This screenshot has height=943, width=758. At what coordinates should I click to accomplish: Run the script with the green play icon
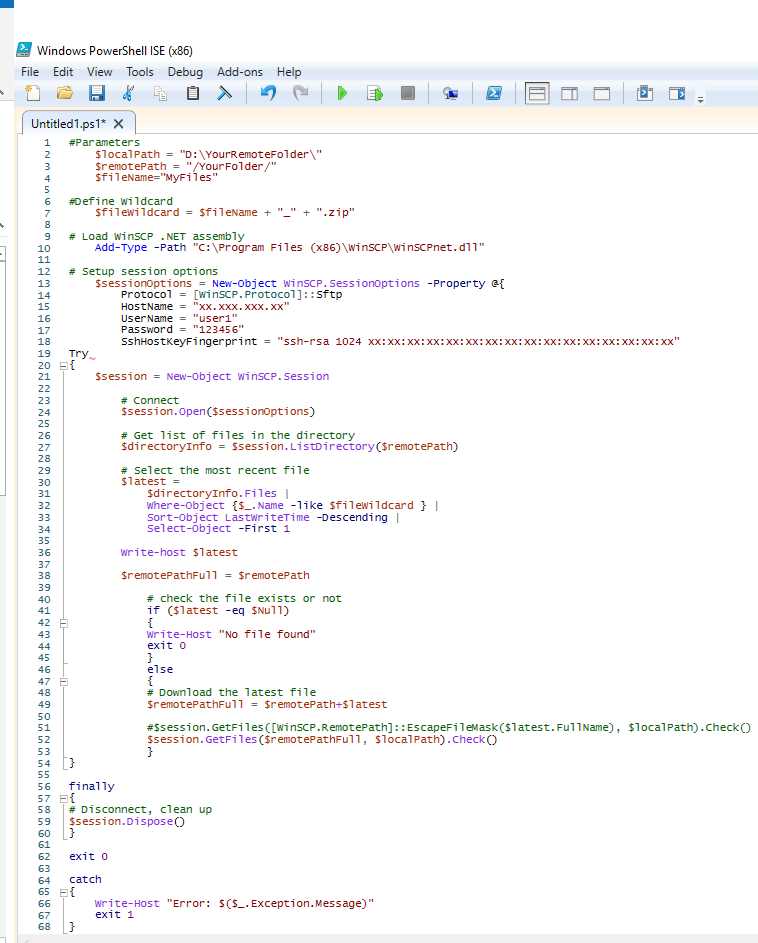pyautogui.click(x=342, y=93)
